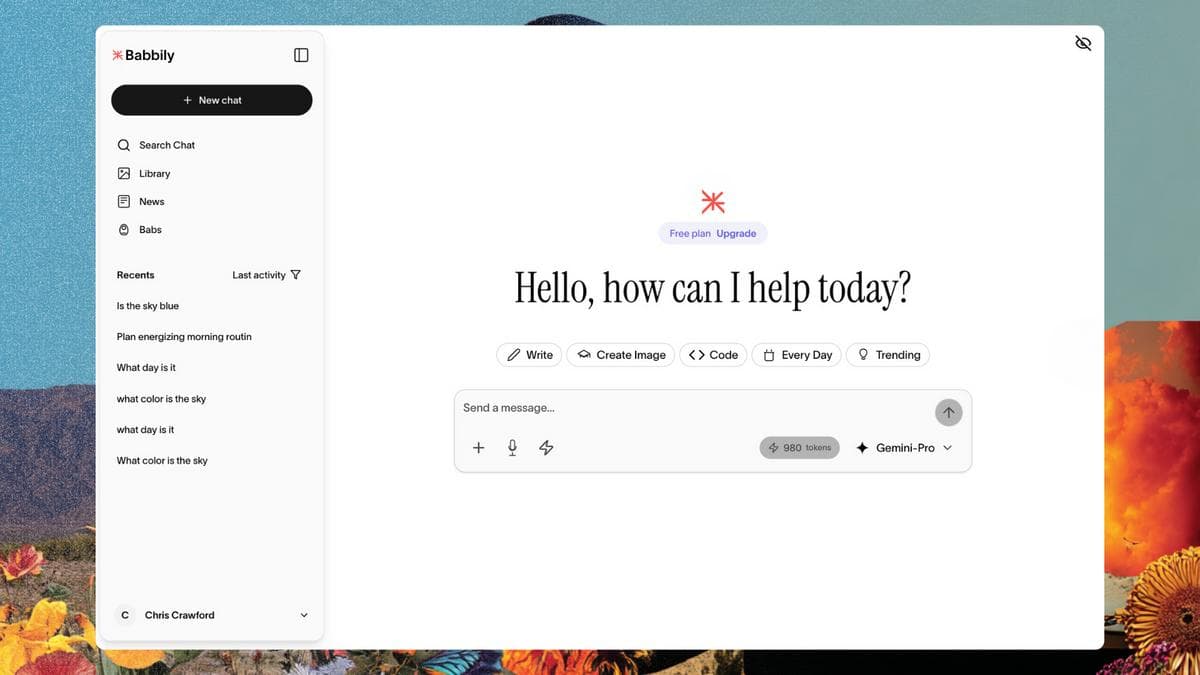Toggle the crossed-out eye visibility icon
Image resolution: width=1200 pixels, height=675 pixels.
[x=1082, y=43]
